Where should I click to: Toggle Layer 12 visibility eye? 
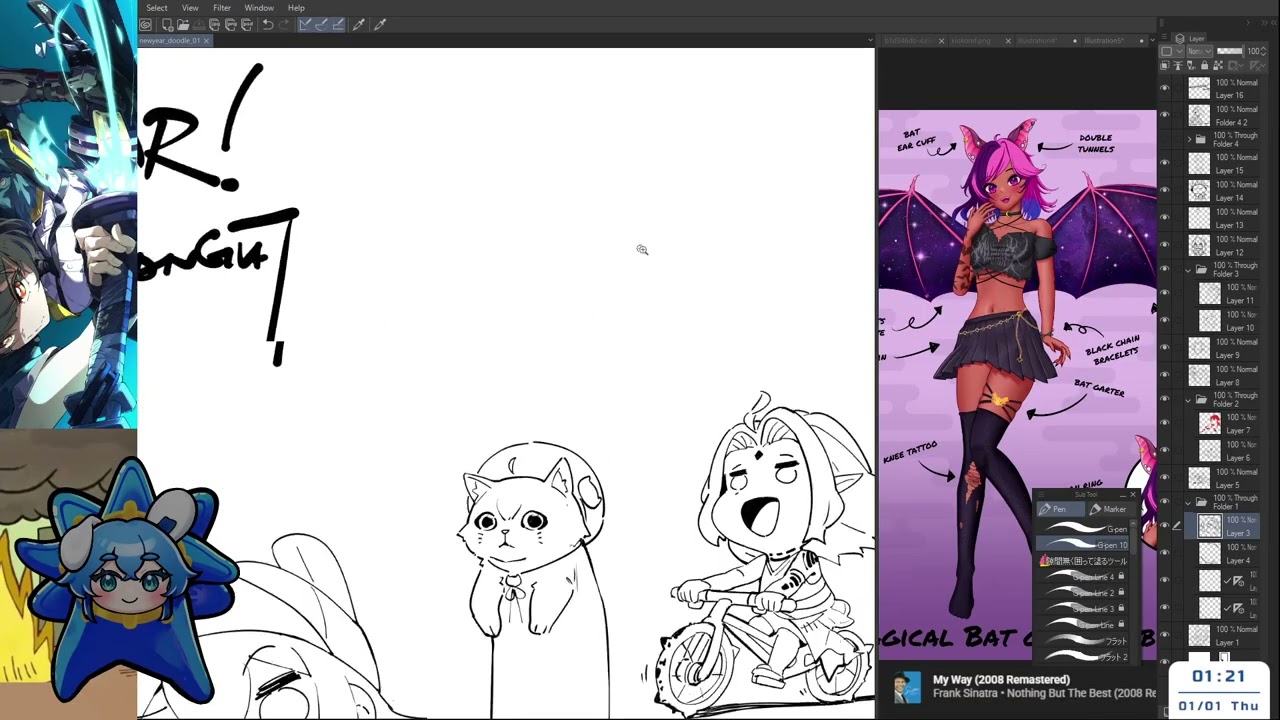click(1164, 245)
